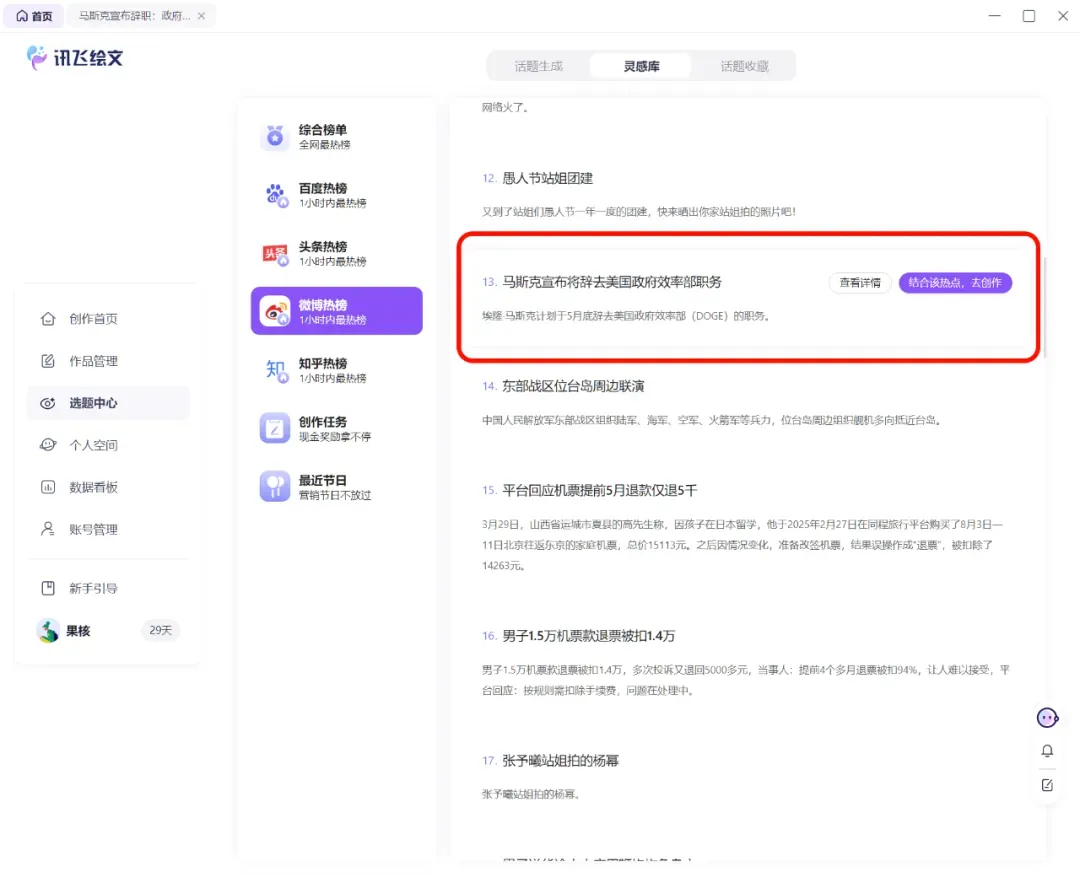Open 综合榜单 medal icon
Viewport: 1080px width, 883px height.
point(275,136)
